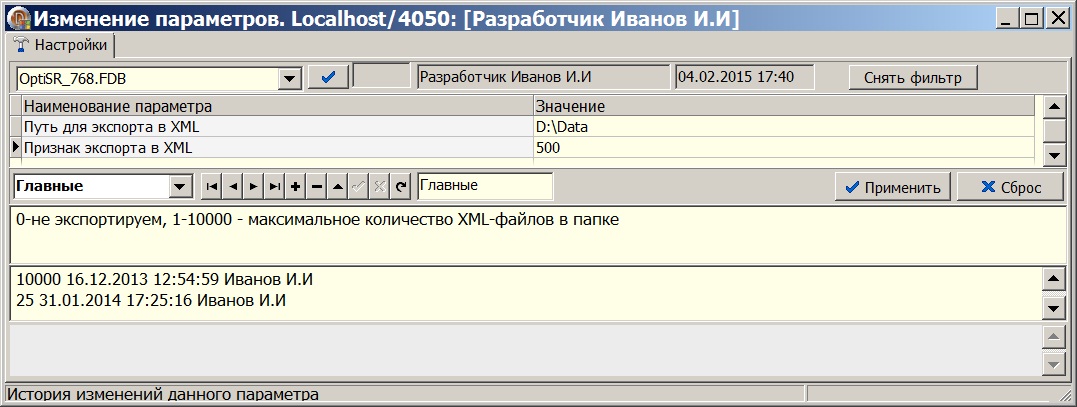This screenshot has width=1077, height=407.
Task: Minimize the Изменение параметров window
Action: [x=1008, y=19]
